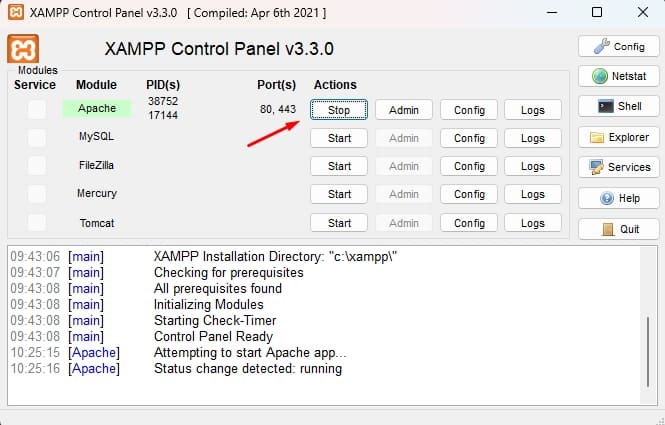
Task: Open the Shell terminal button
Action: click(x=618, y=106)
